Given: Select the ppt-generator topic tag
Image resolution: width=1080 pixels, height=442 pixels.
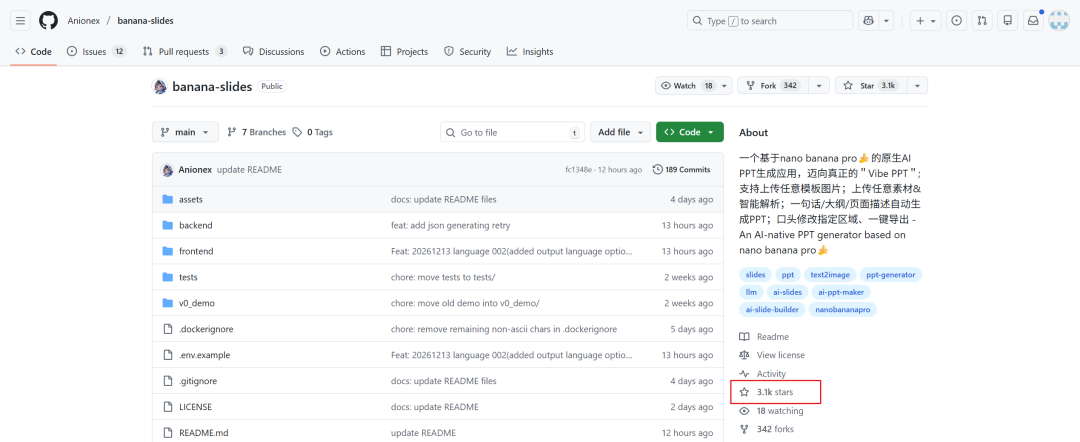Looking at the screenshot, I should [x=891, y=275].
